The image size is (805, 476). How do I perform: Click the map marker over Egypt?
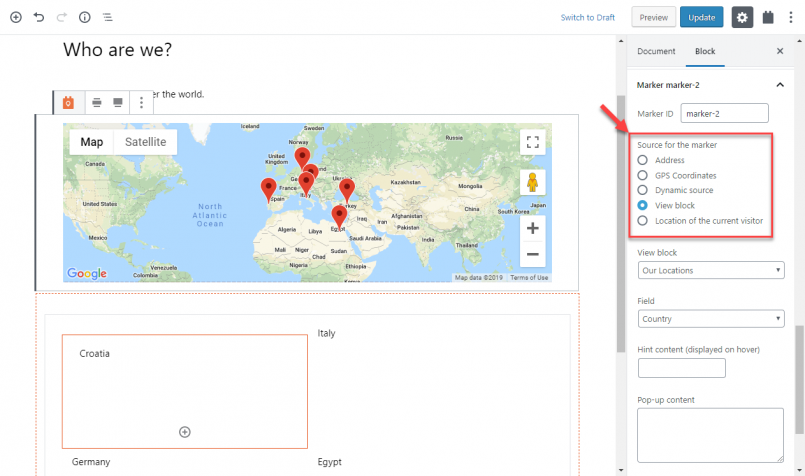[x=339, y=218]
